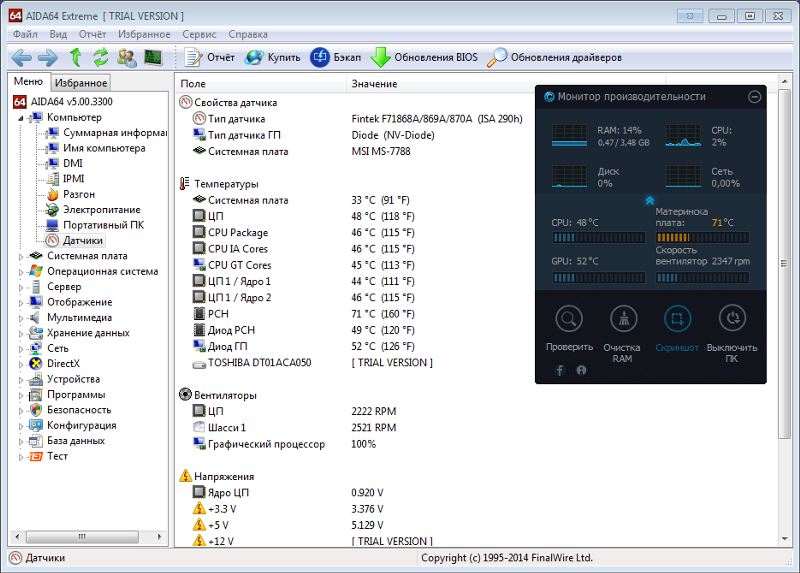The width and height of the screenshot is (800, 573).
Task: Open the Файл menu
Action: (25, 34)
